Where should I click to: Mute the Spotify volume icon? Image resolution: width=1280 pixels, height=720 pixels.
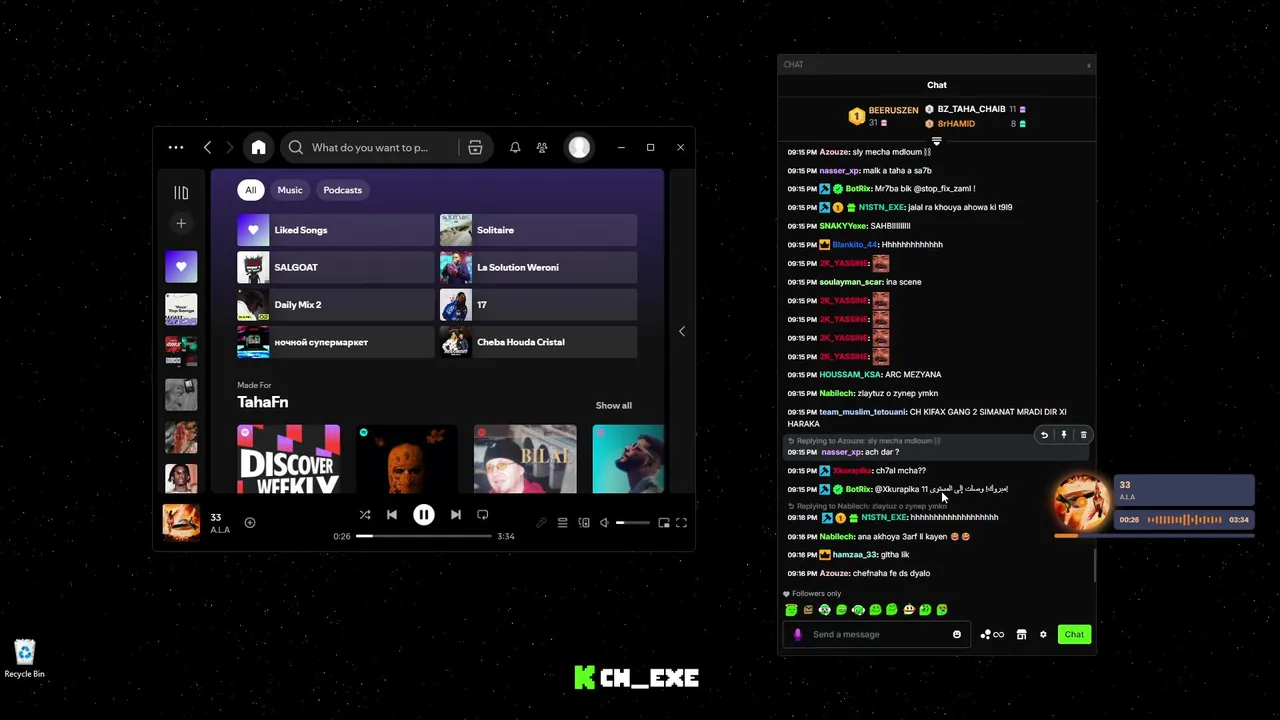point(604,523)
